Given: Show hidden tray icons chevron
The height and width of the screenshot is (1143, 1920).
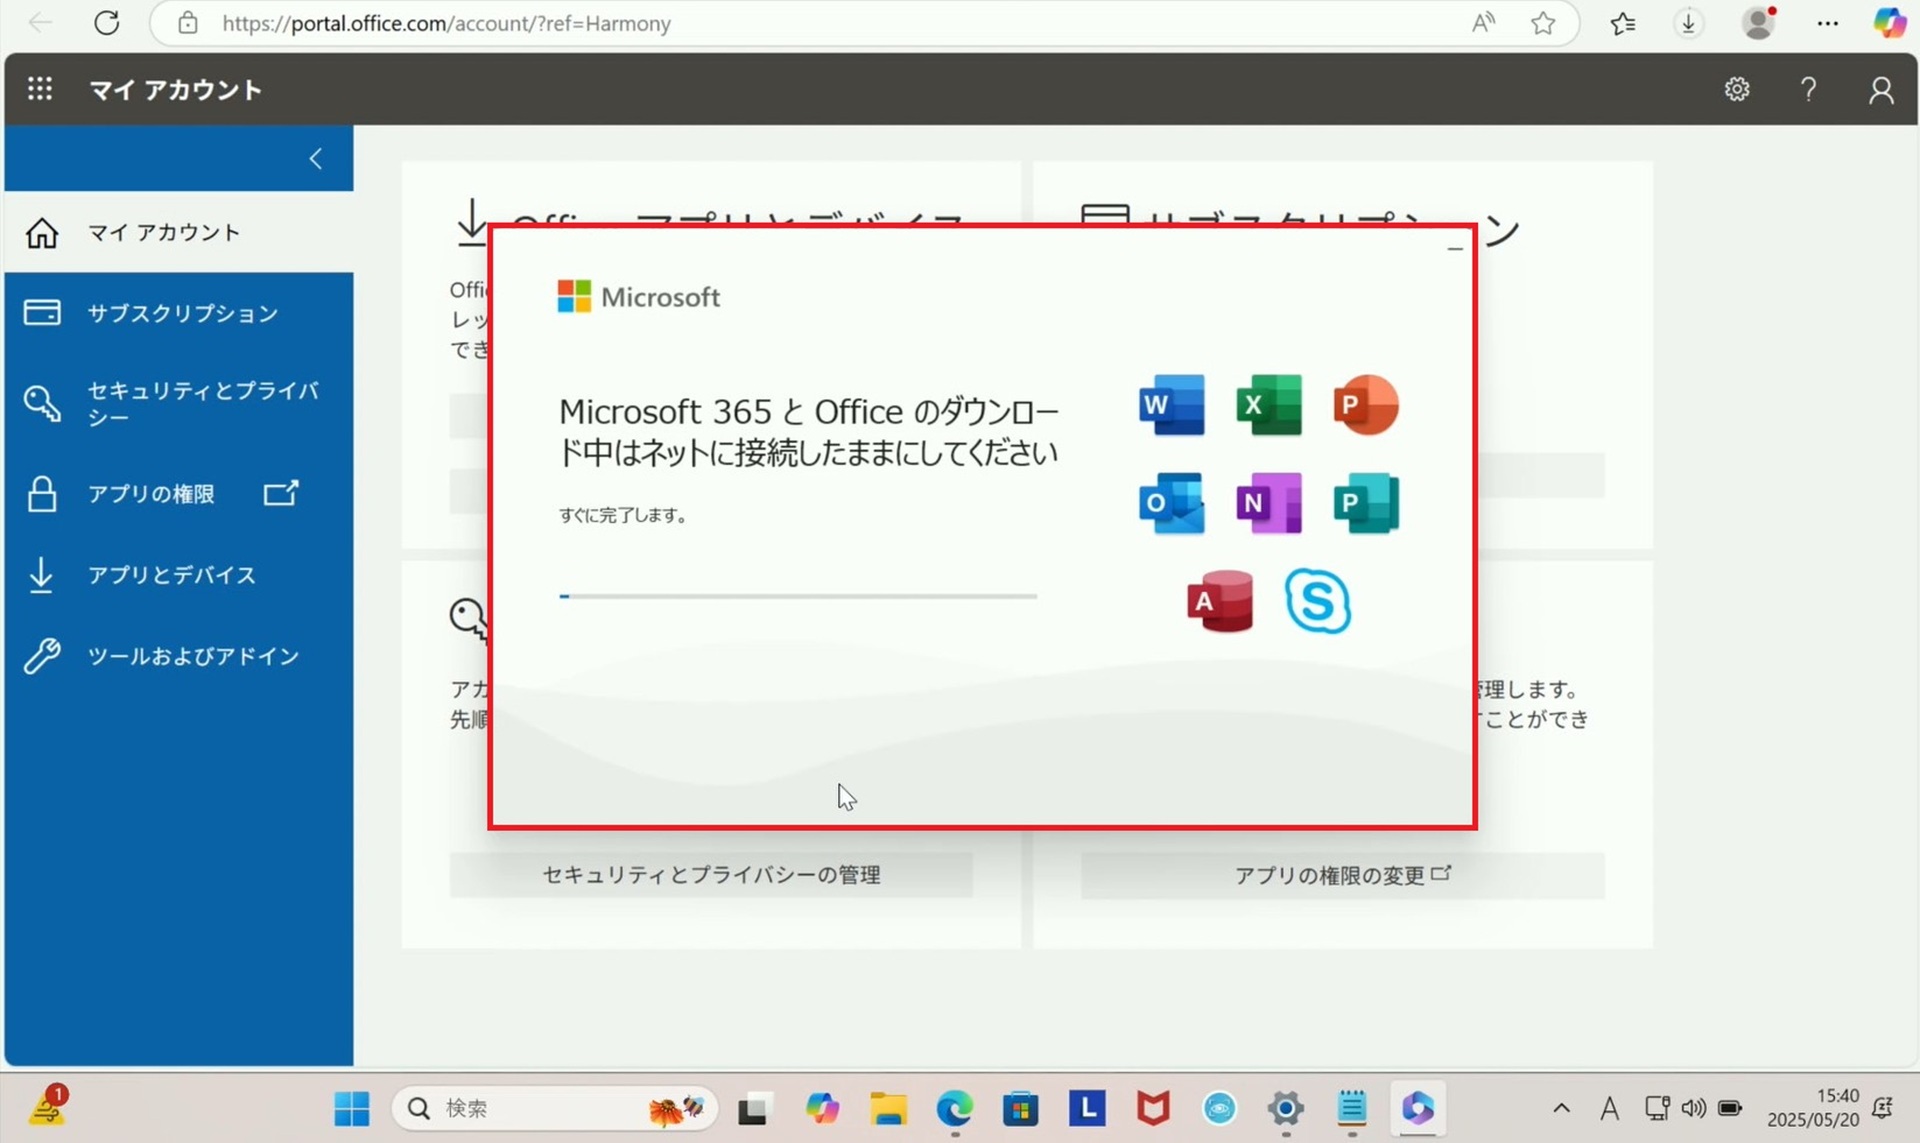Looking at the screenshot, I should pyautogui.click(x=1561, y=1108).
